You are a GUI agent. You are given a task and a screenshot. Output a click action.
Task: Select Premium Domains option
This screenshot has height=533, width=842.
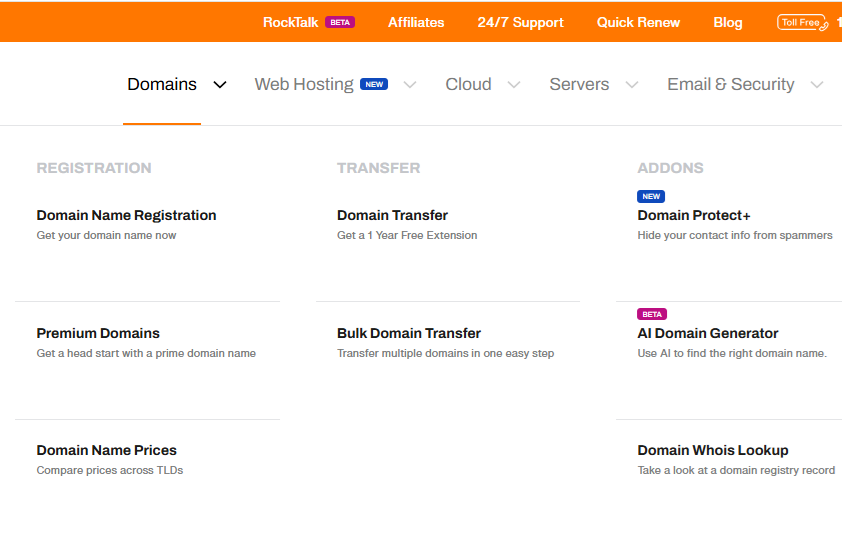tap(98, 333)
